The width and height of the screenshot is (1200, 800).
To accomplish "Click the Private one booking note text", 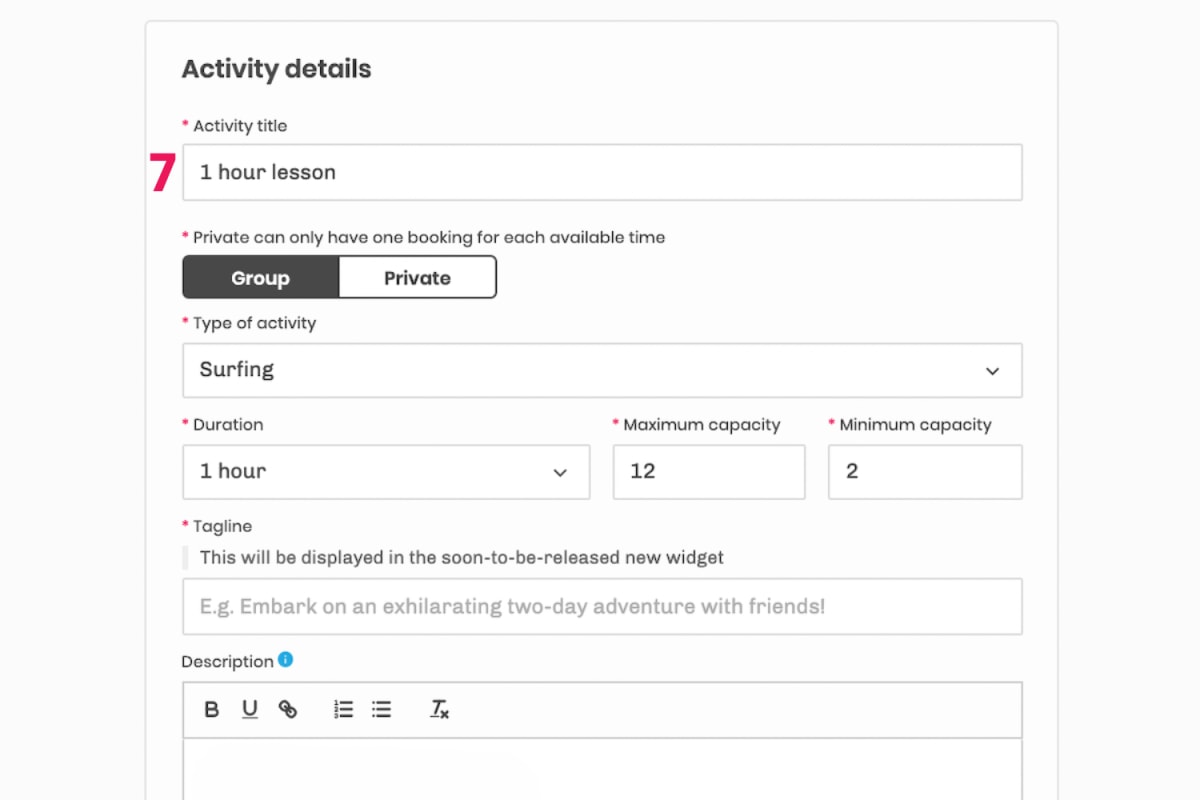I will (x=429, y=237).
